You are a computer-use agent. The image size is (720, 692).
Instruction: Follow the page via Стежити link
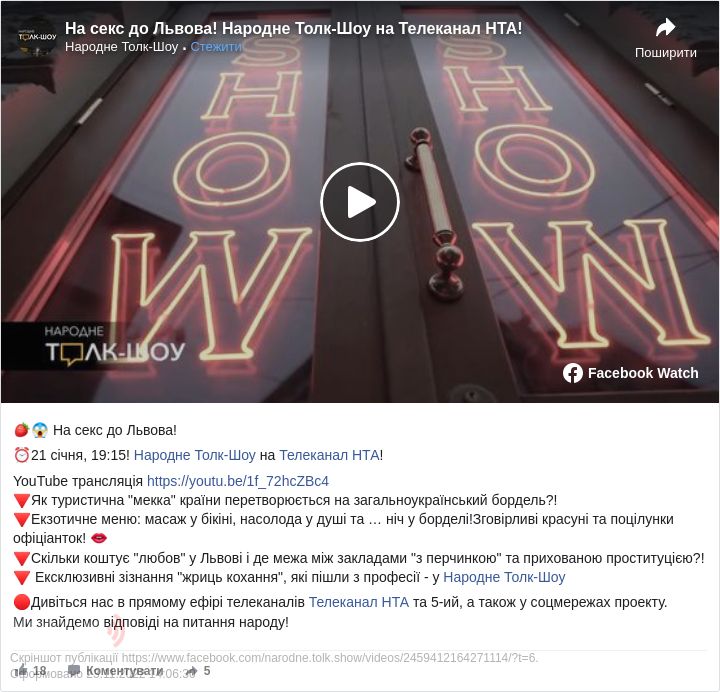click(216, 47)
